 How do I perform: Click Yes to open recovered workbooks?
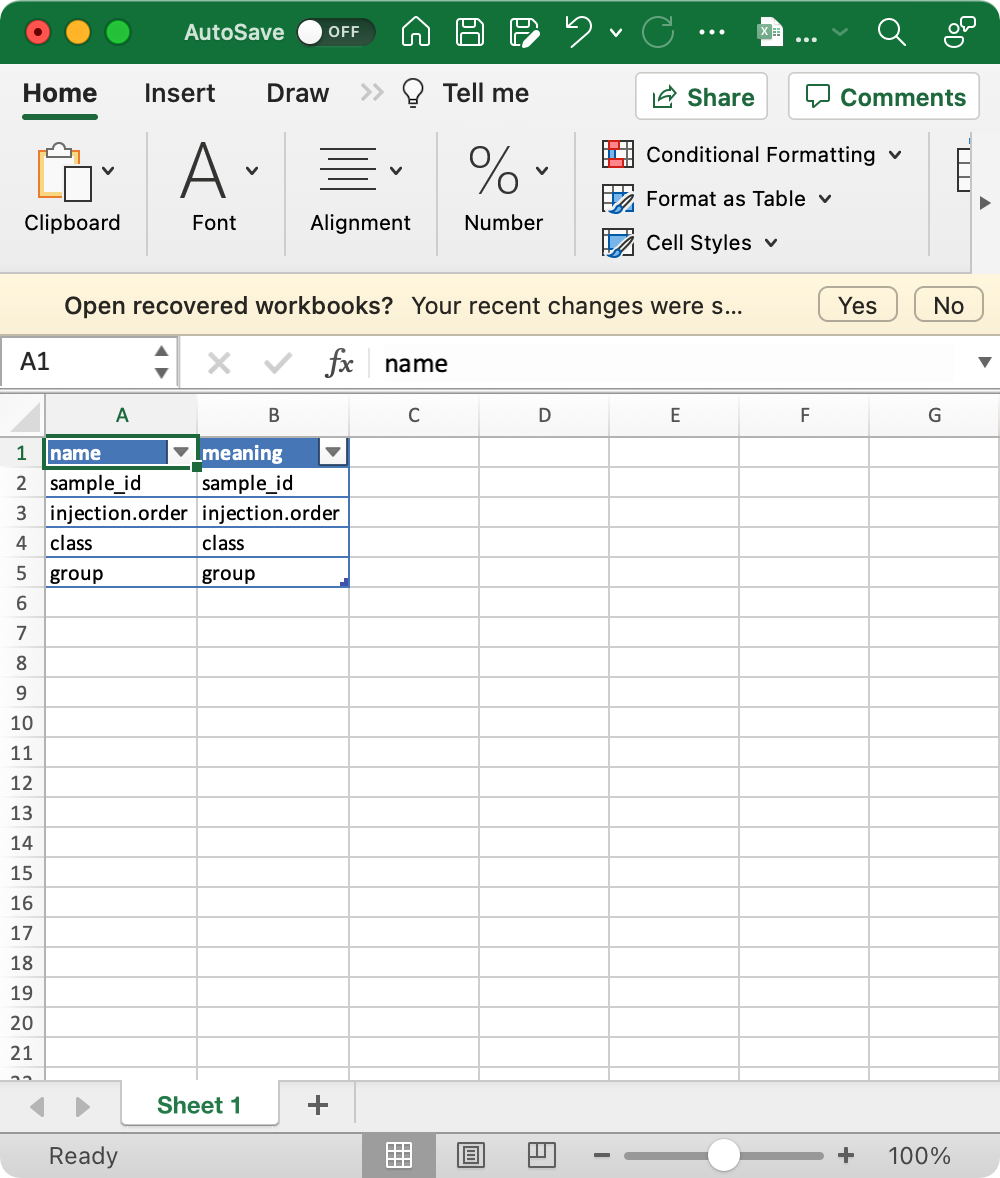[857, 305]
